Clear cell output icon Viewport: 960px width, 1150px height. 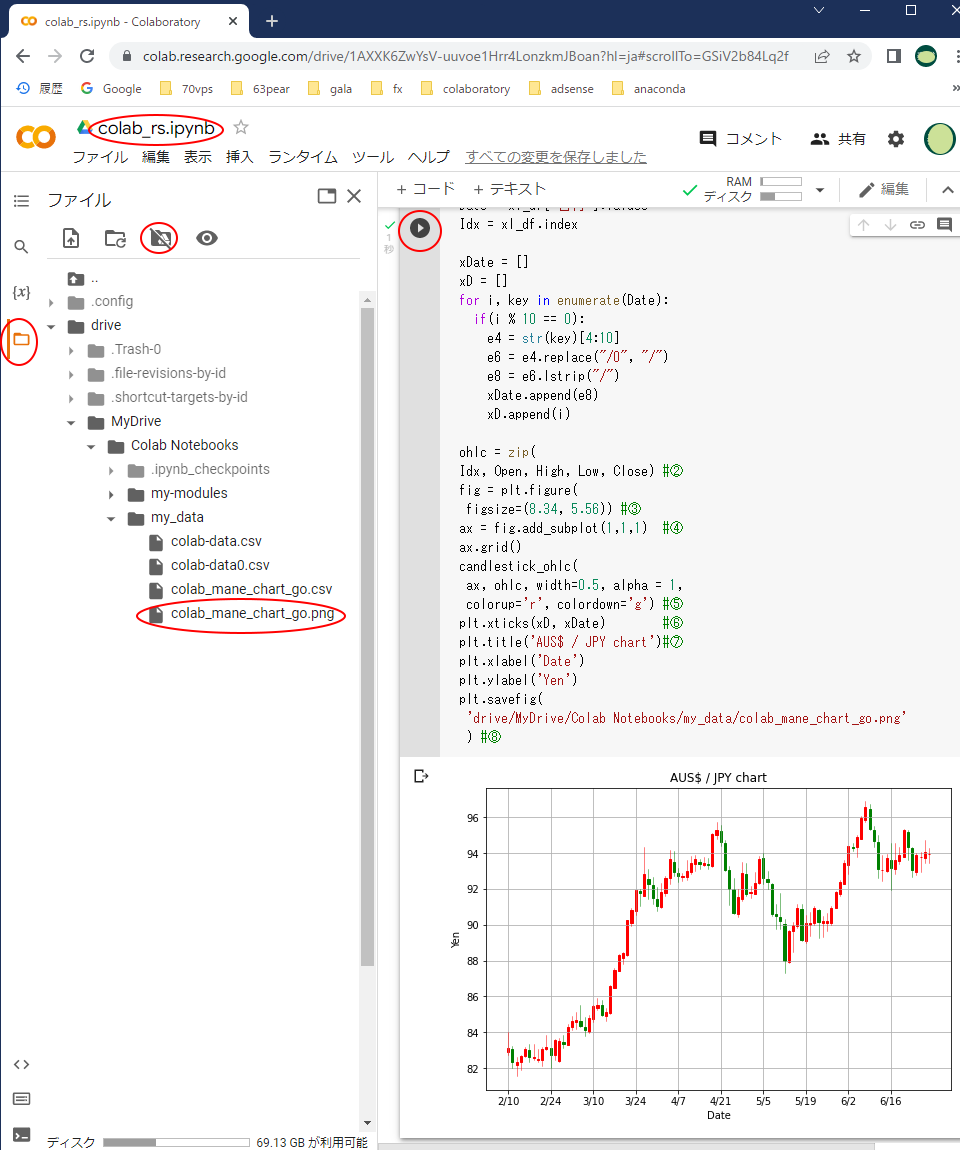tap(421, 776)
